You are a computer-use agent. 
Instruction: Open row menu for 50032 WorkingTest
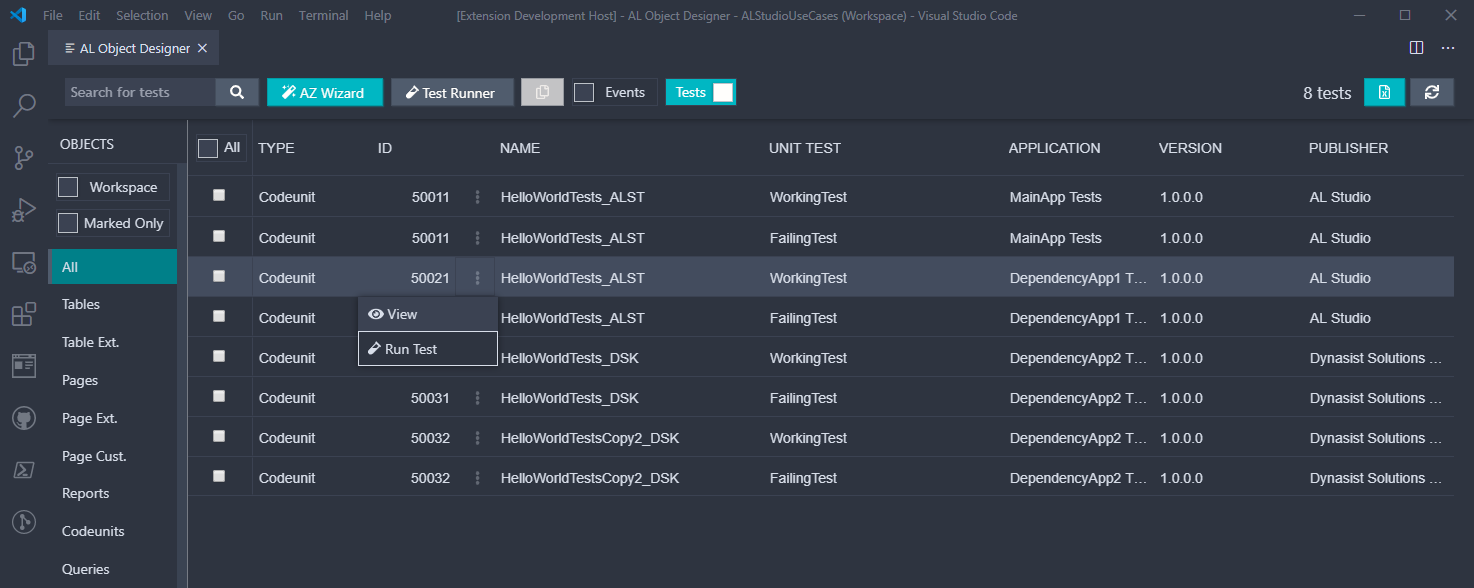tap(477, 438)
